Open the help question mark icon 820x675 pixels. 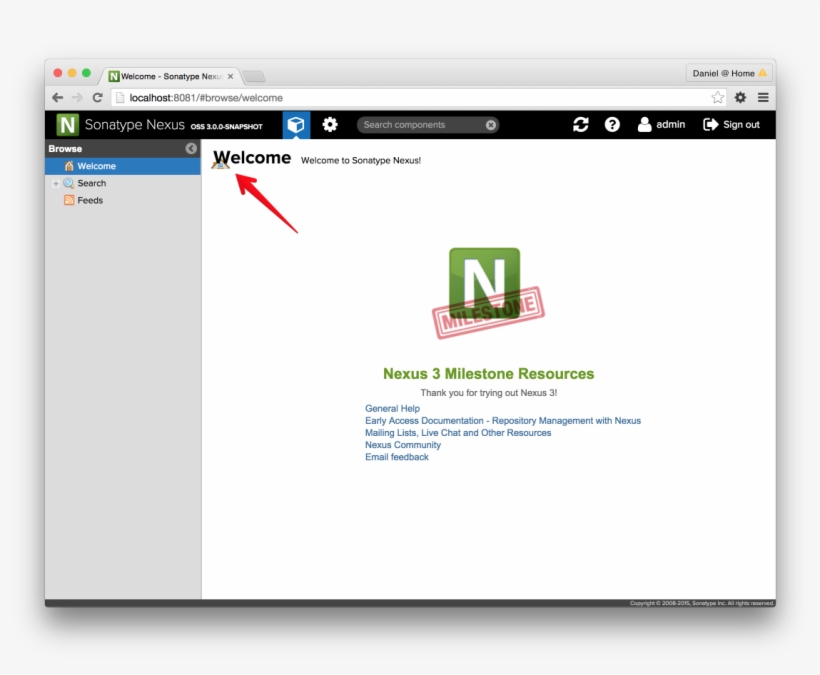(612, 125)
